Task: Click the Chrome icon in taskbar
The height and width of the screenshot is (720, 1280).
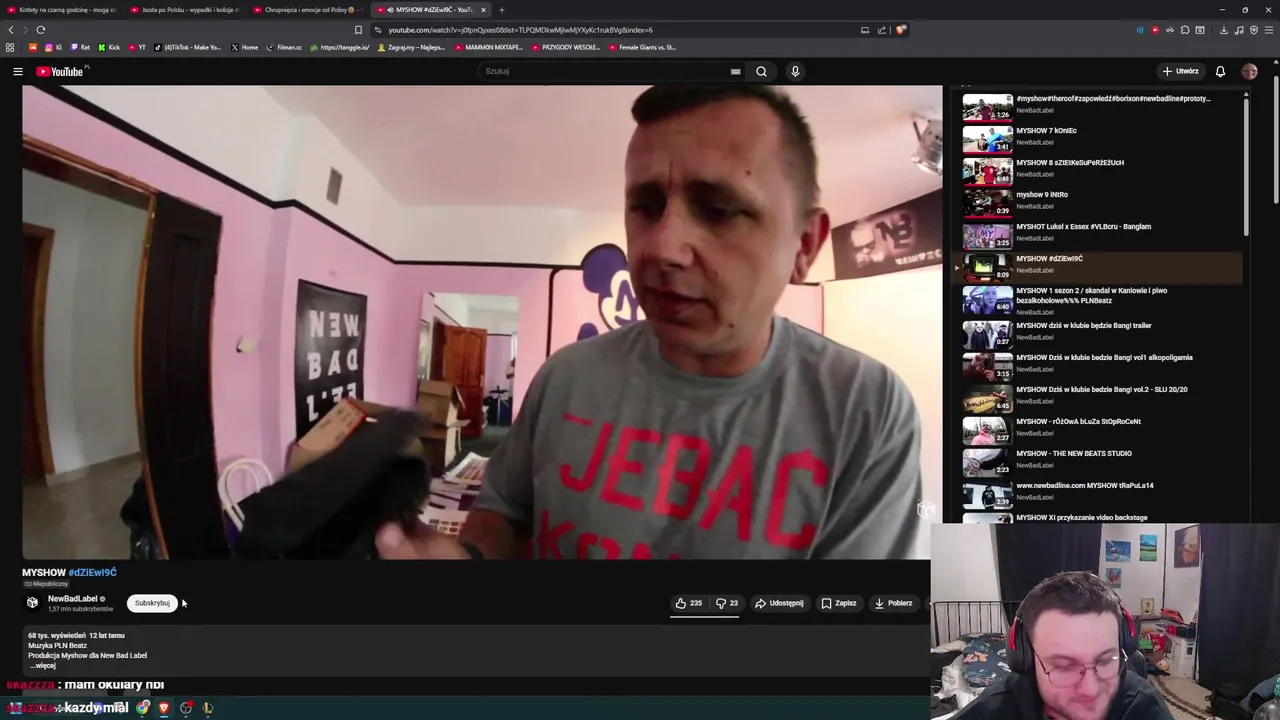Action: click(143, 708)
